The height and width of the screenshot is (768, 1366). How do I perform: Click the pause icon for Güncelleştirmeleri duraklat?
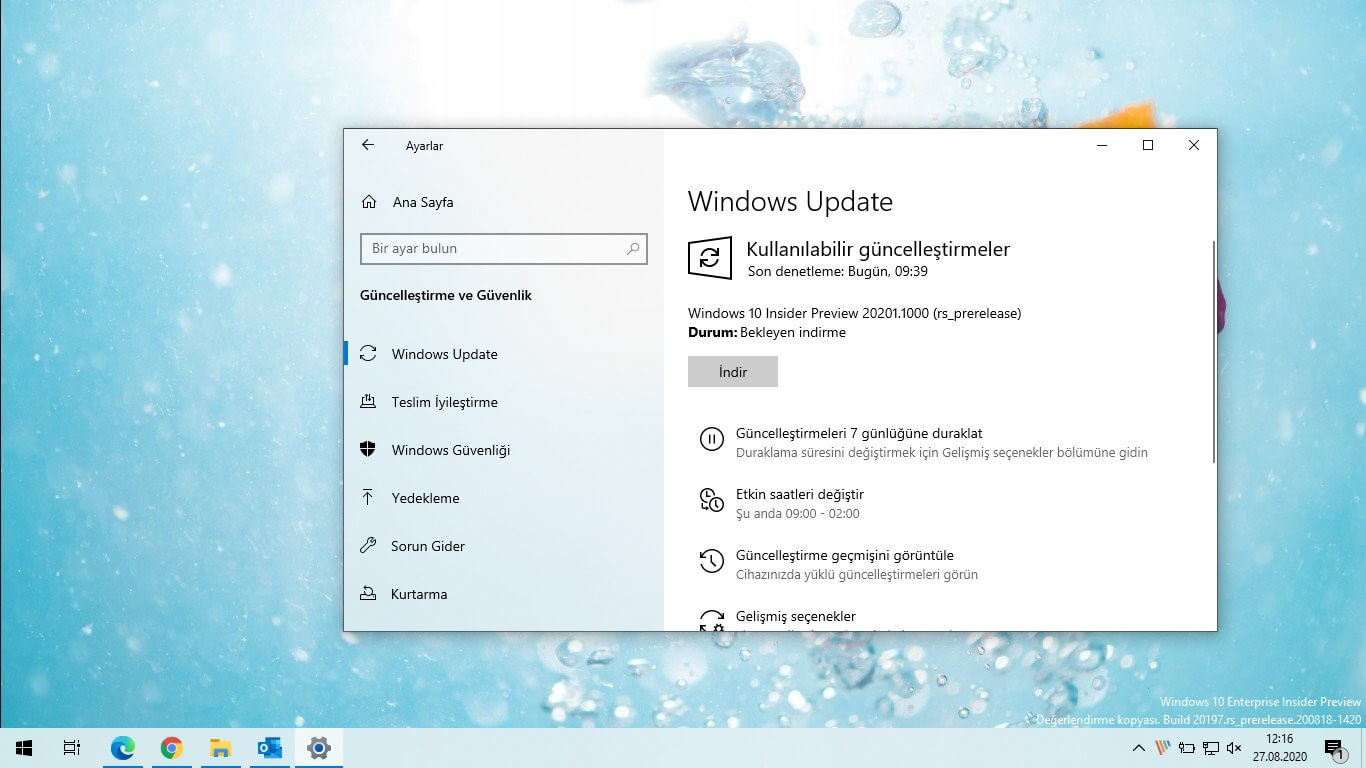click(x=711, y=439)
